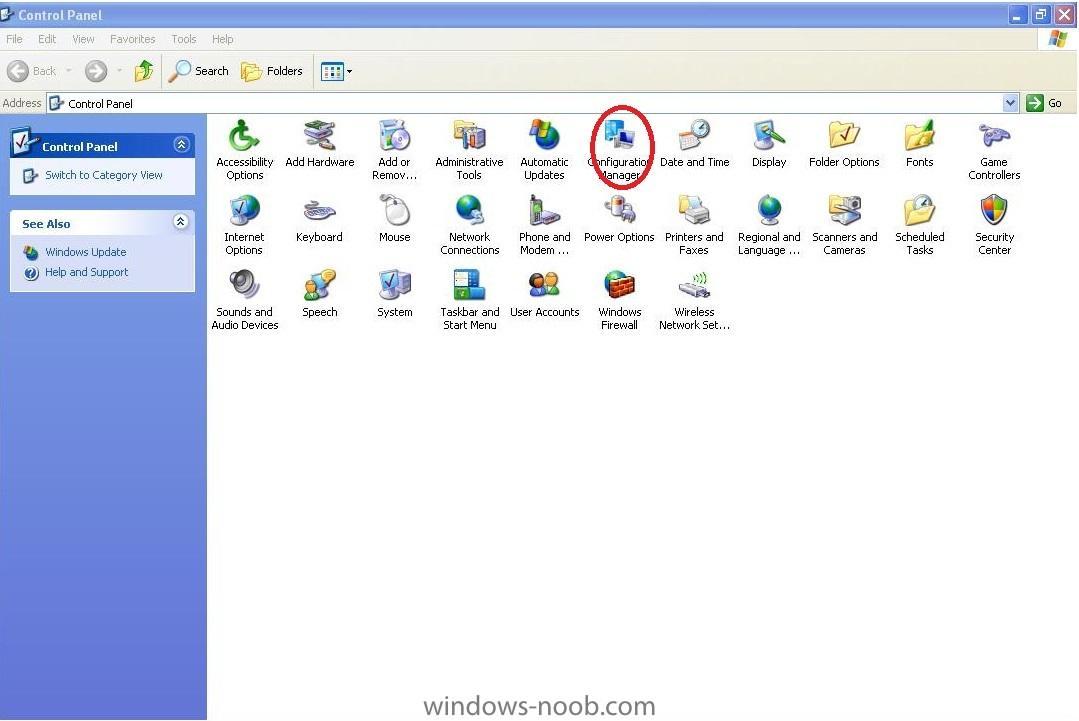Open Automatic Updates applet
The width and height of the screenshot is (1079, 721).
tap(544, 150)
